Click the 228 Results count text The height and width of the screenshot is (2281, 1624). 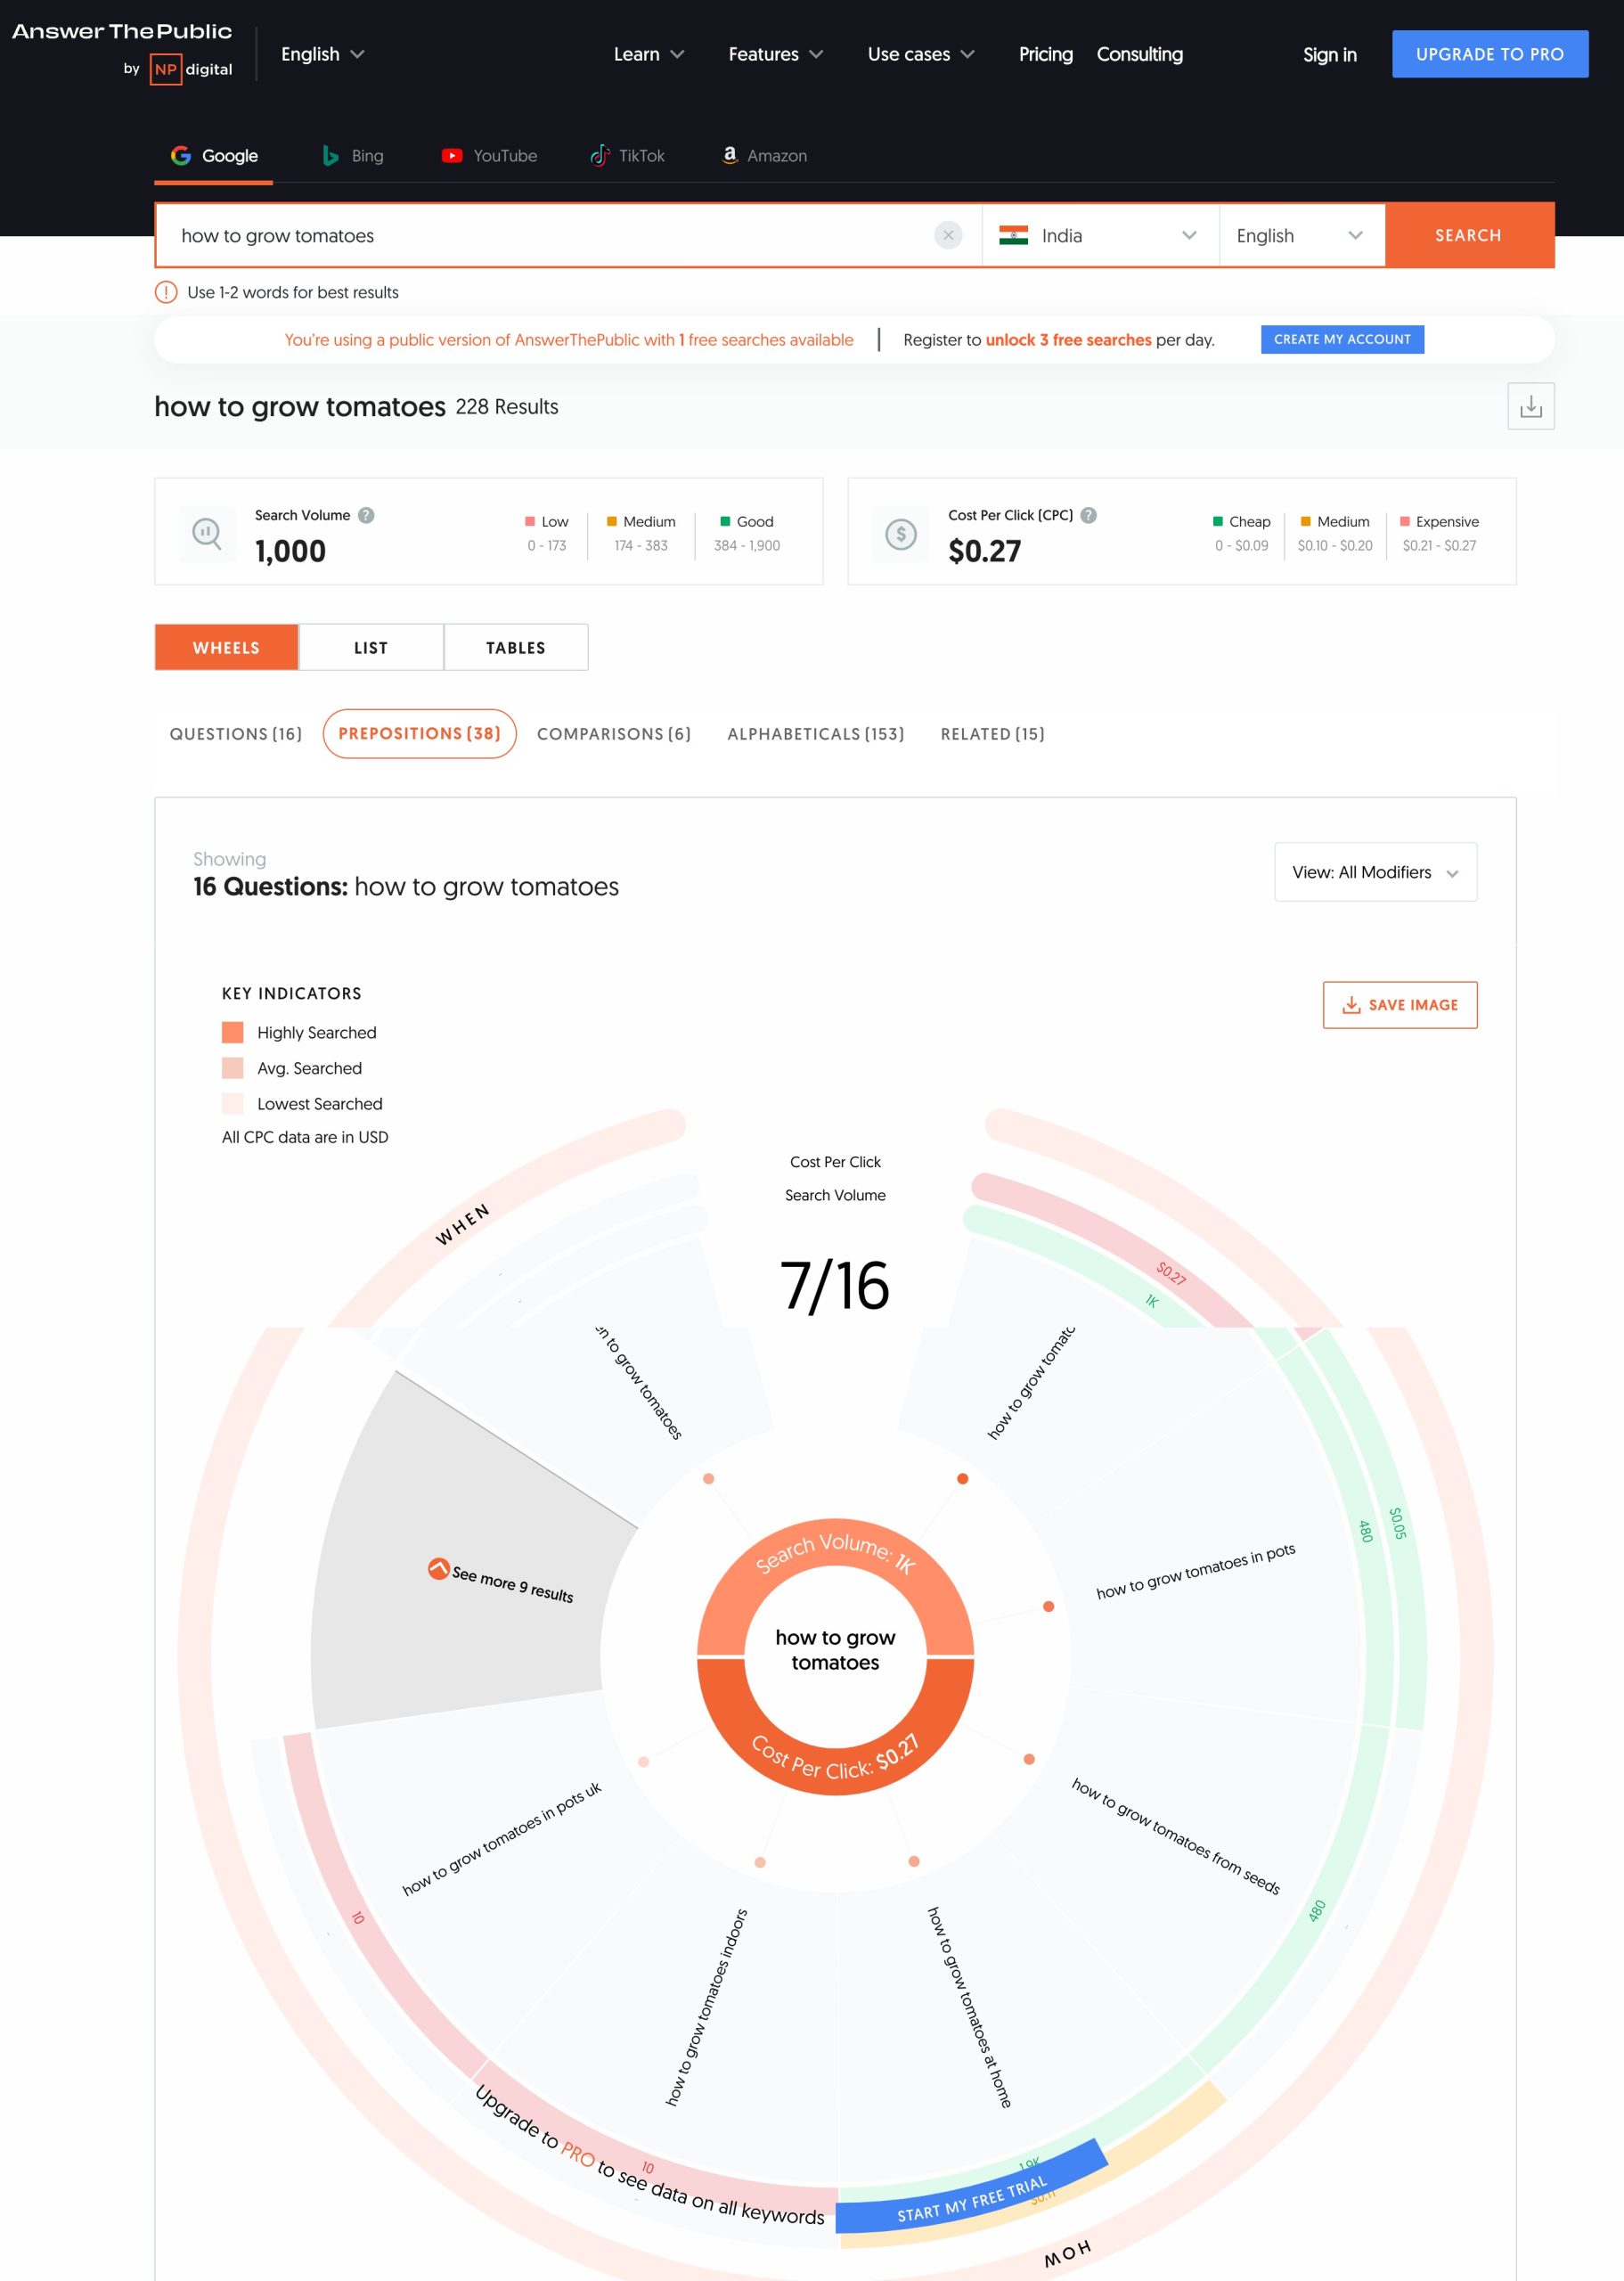507,407
